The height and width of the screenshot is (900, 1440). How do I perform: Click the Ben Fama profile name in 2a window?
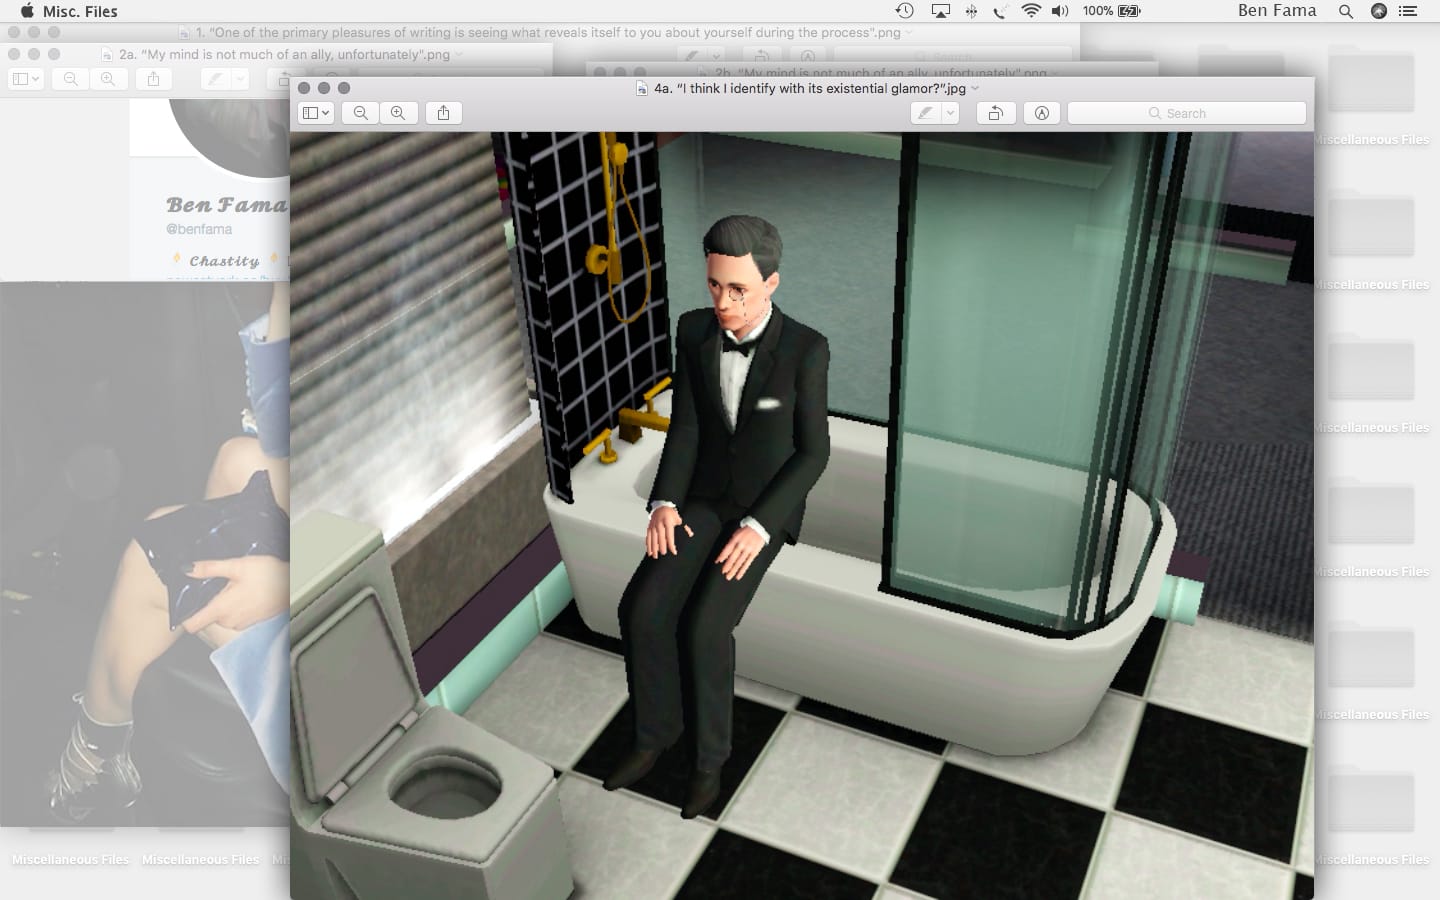[x=227, y=205]
